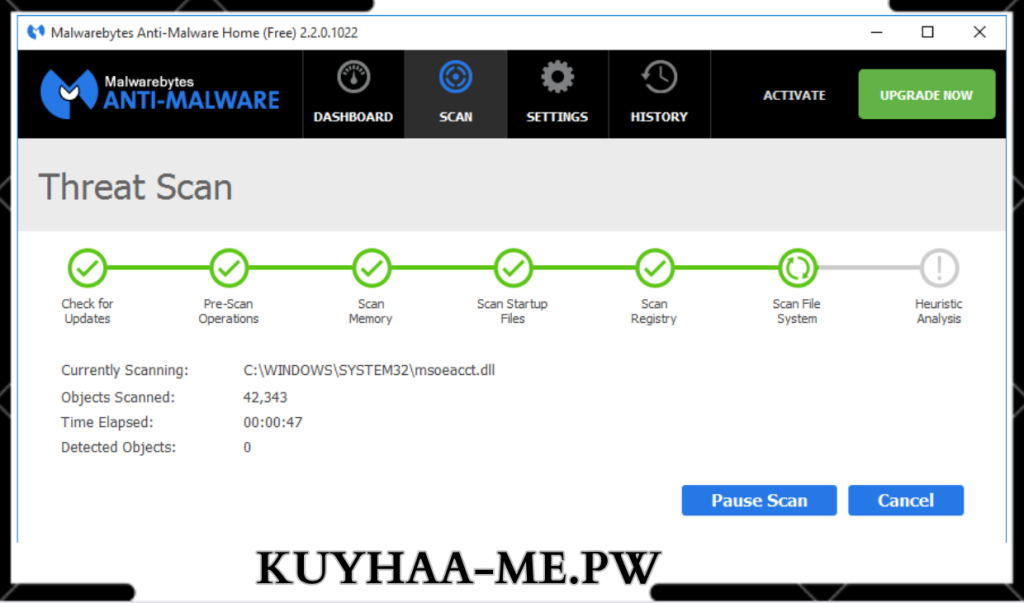Viewport: 1024px width, 603px height.
Task: Click the ACTIVATE link
Action: coord(794,95)
